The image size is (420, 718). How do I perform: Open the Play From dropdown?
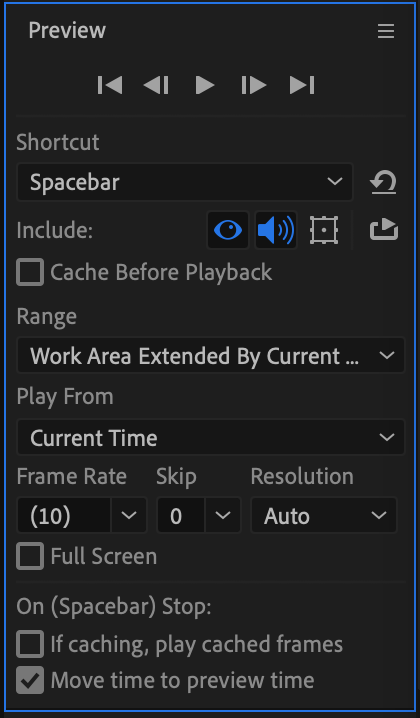click(x=211, y=437)
